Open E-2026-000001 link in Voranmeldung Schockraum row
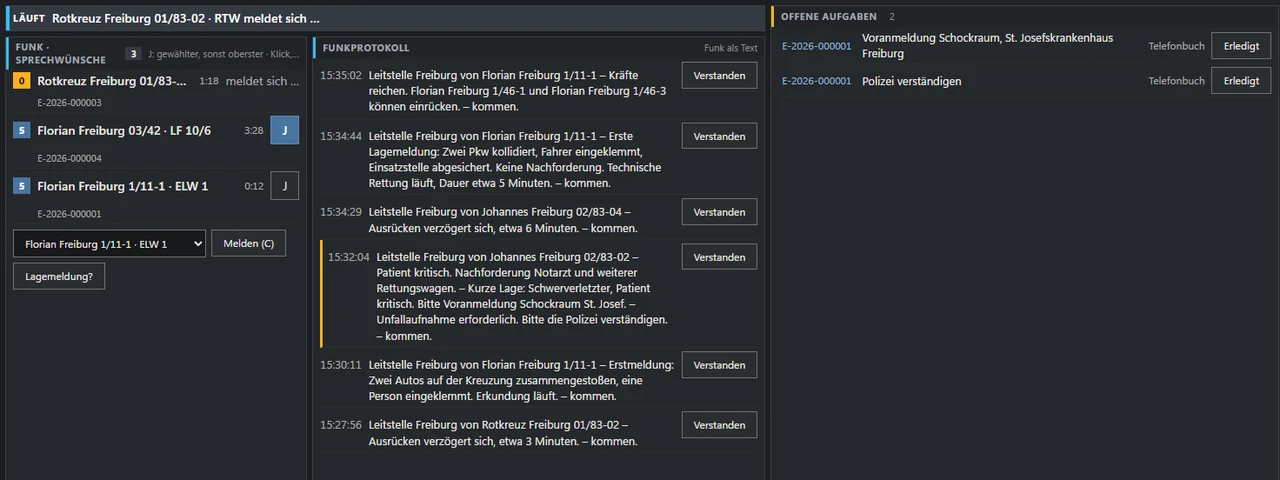This screenshot has height=480, width=1280. pos(816,46)
